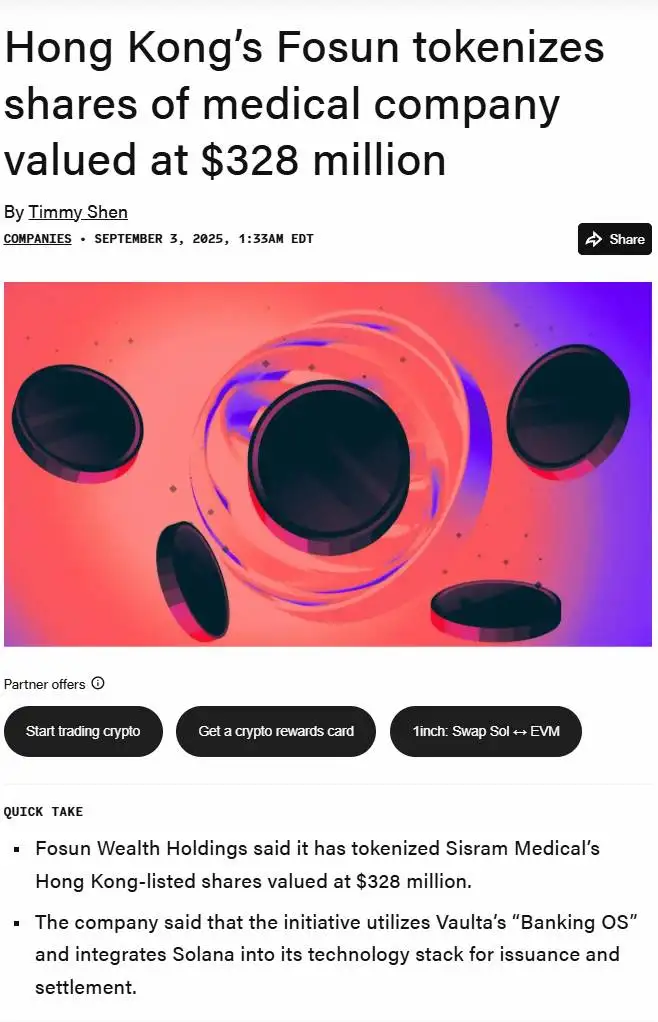The width and height of the screenshot is (658, 1022).
Task: Click the Fosun Wealth Holdings bullet point
Action: 317,865
